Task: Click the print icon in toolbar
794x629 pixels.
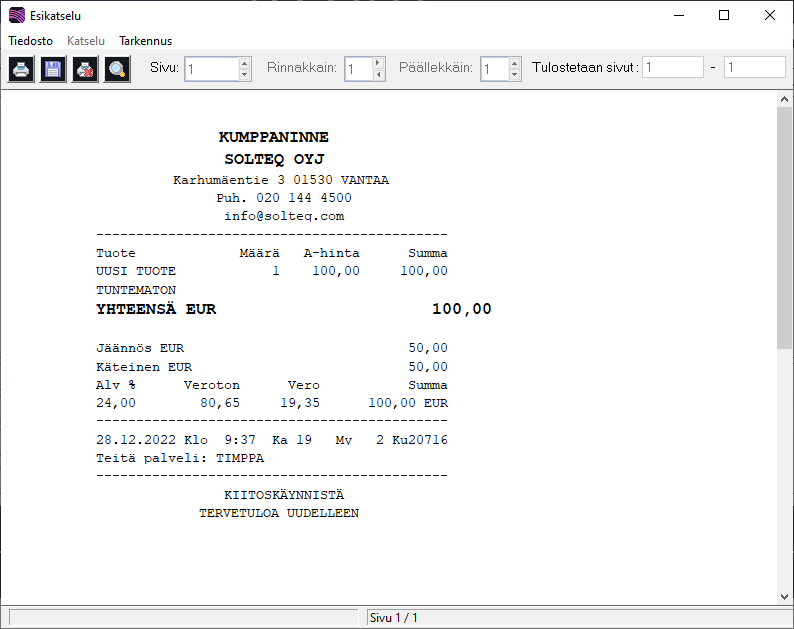Action: [x=21, y=69]
